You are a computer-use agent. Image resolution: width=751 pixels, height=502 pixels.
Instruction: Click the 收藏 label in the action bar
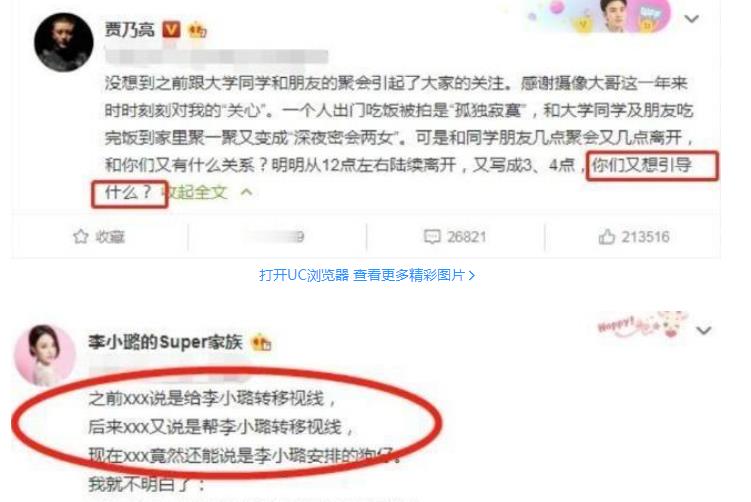(x=110, y=237)
